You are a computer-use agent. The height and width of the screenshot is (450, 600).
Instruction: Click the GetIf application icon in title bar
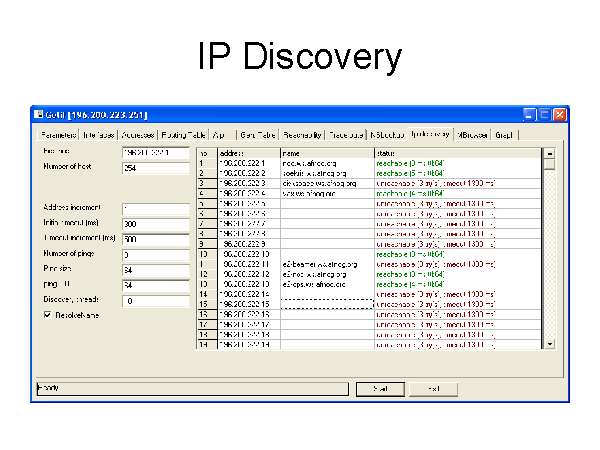tap(37, 114)
